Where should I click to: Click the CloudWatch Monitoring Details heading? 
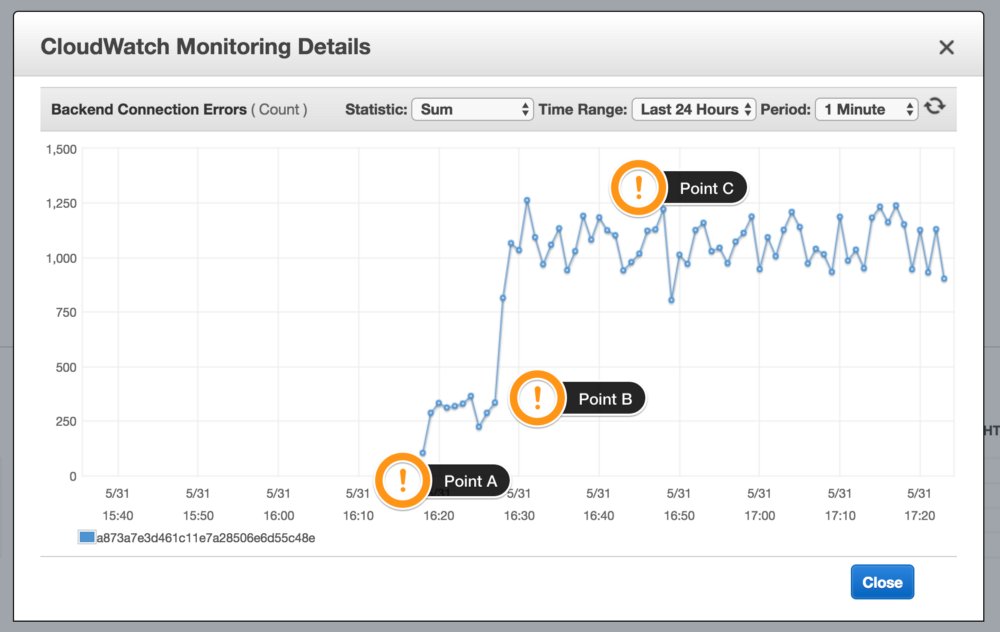click(205, 47)
